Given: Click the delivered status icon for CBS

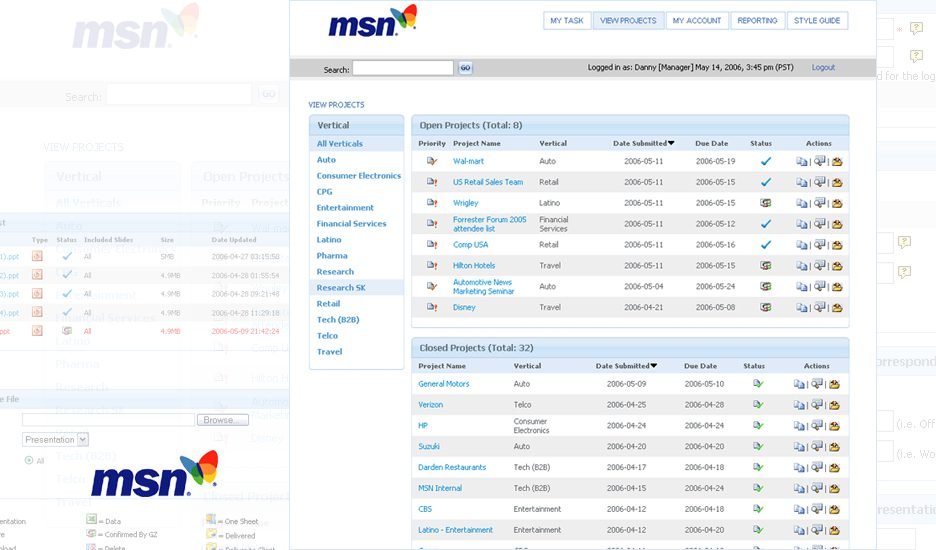Looking at the screenshot, I should [758, 509].
